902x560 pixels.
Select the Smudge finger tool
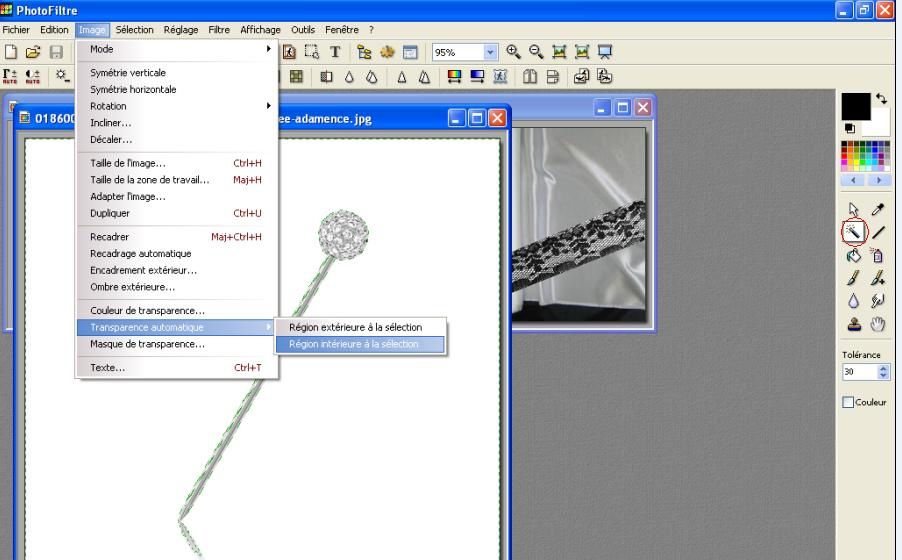pyautogui.click(x=877, y=301)
